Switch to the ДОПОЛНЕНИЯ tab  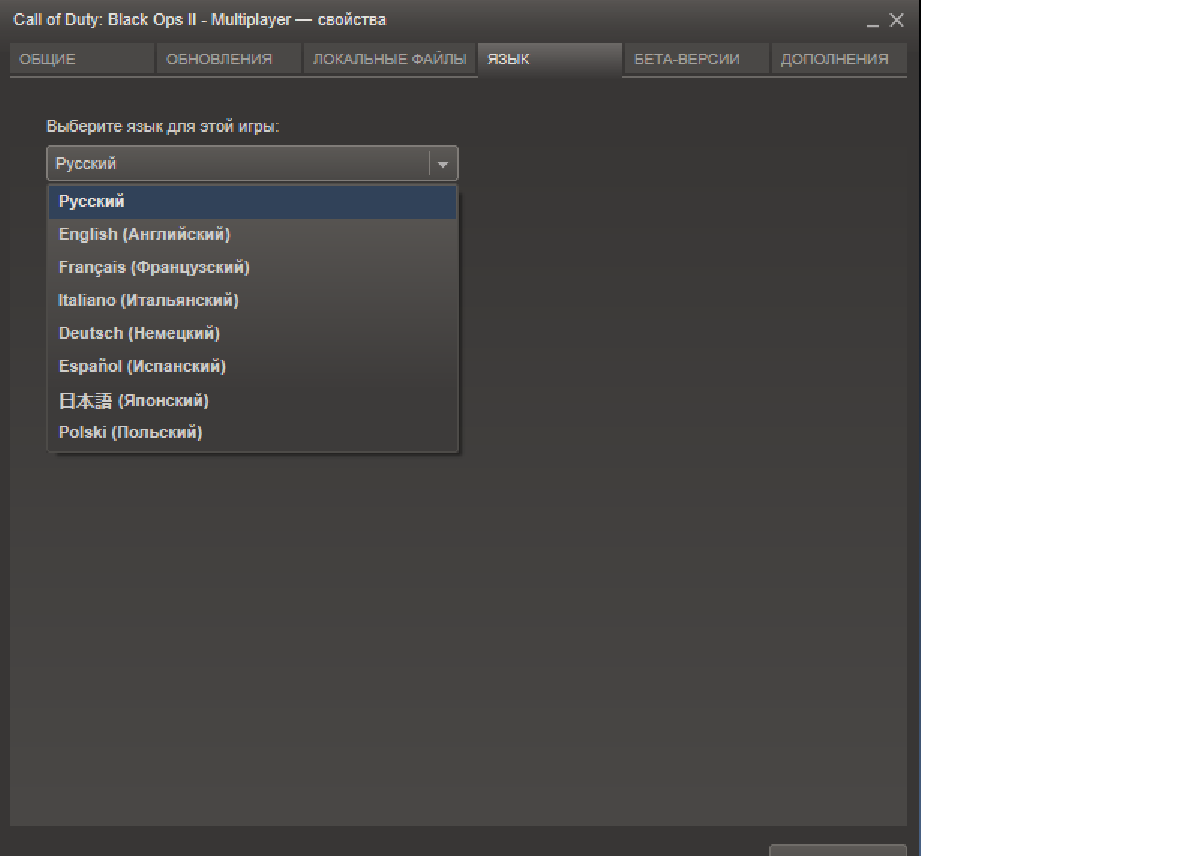click(x=839, y=59)
